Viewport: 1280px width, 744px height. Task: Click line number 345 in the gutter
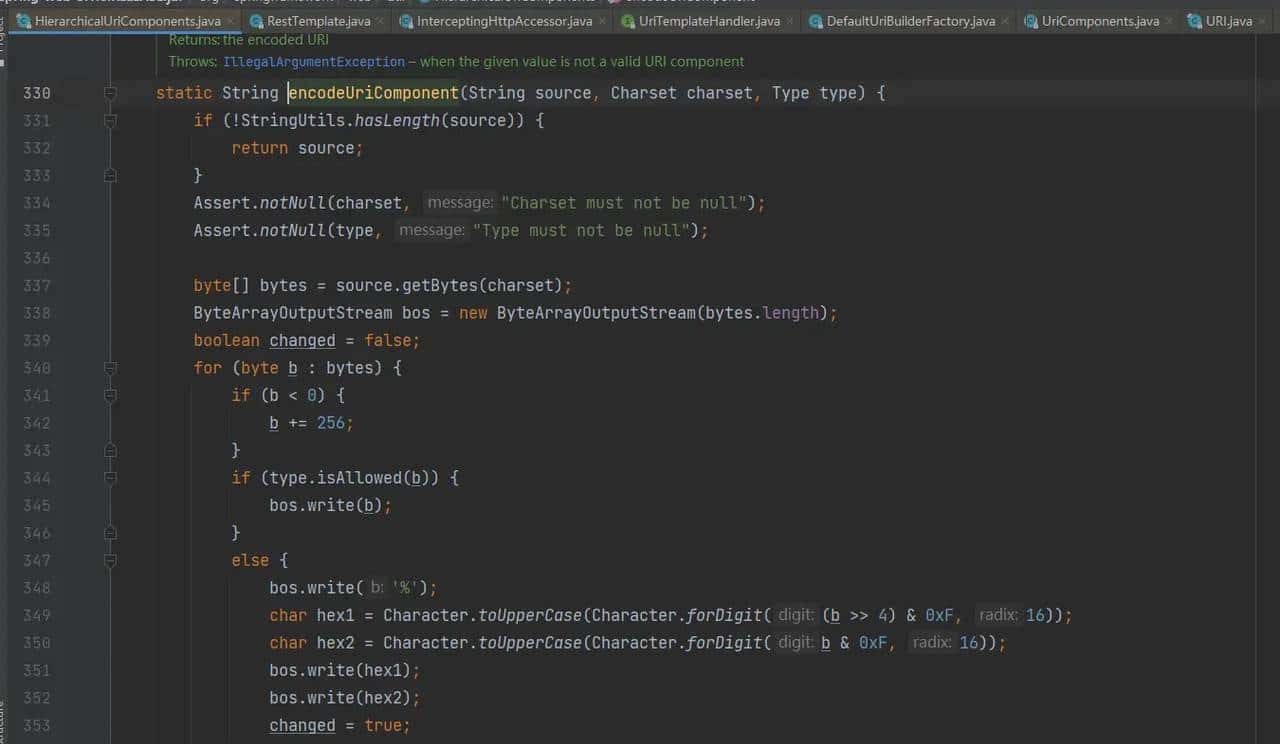tap(37, 505)
